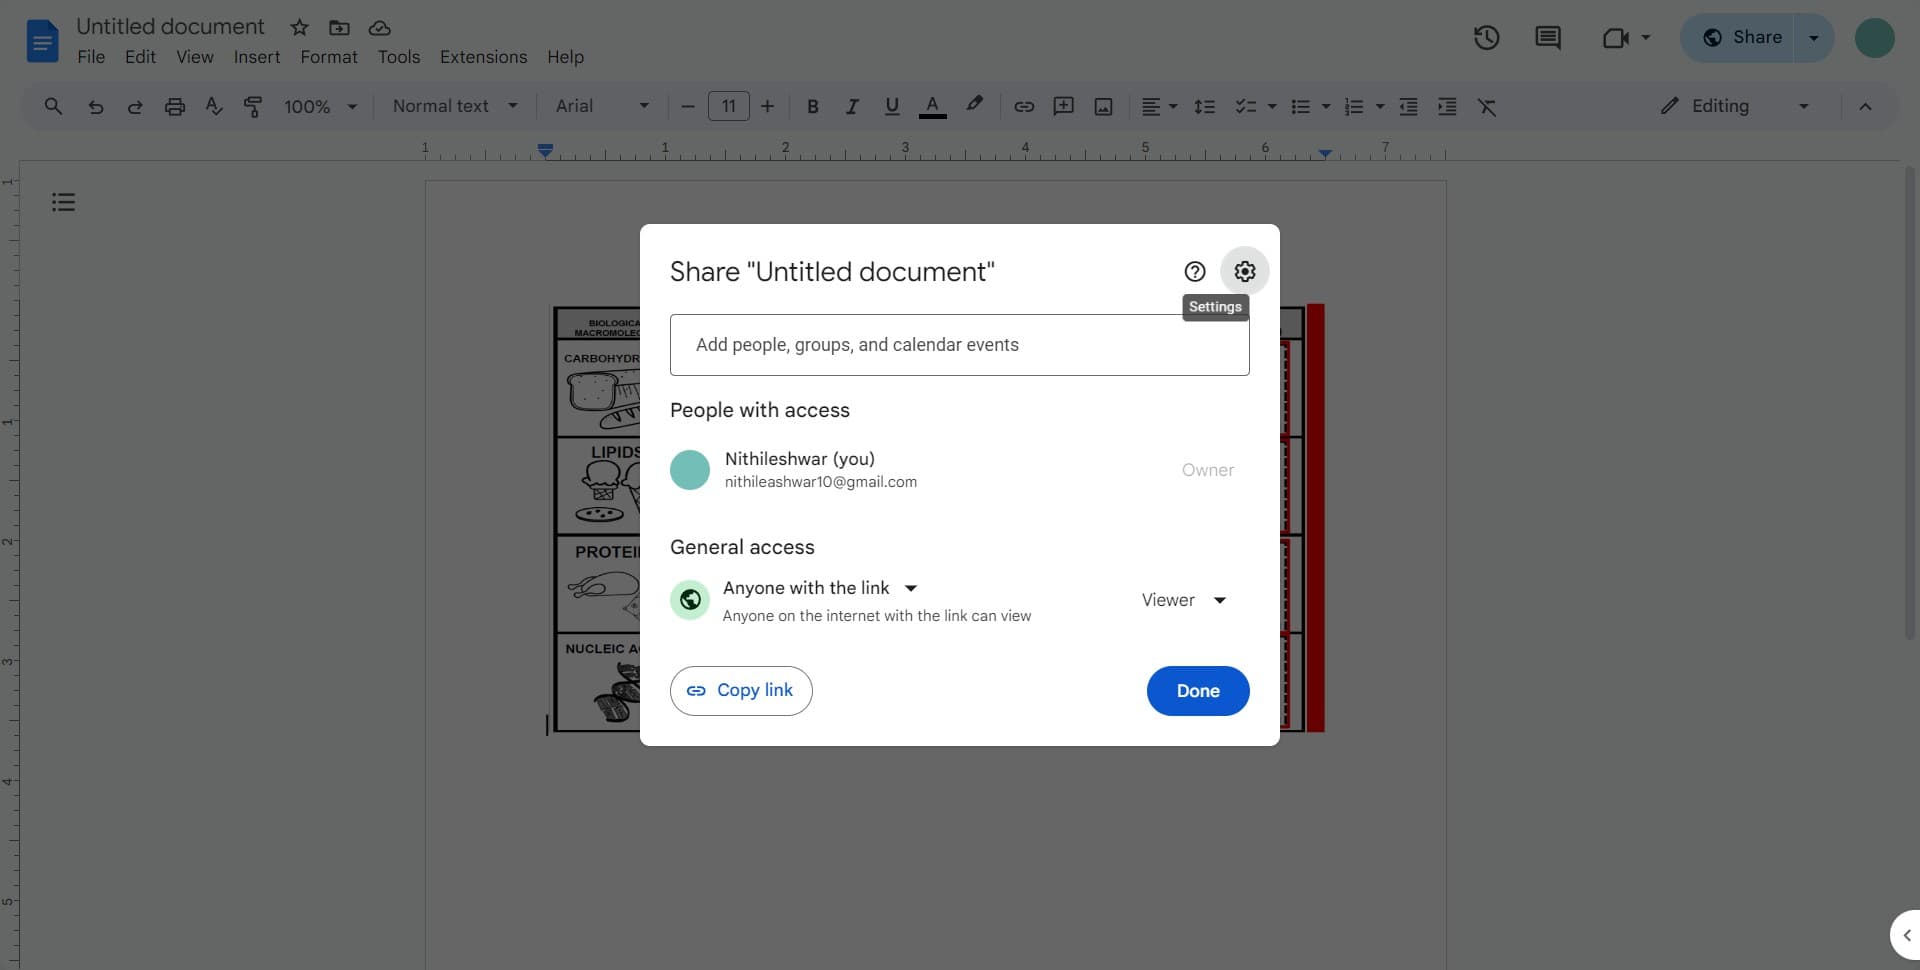
Task: Click the 'Add people, groups, and calendar events' field
Action: click(x=959, y=344)
